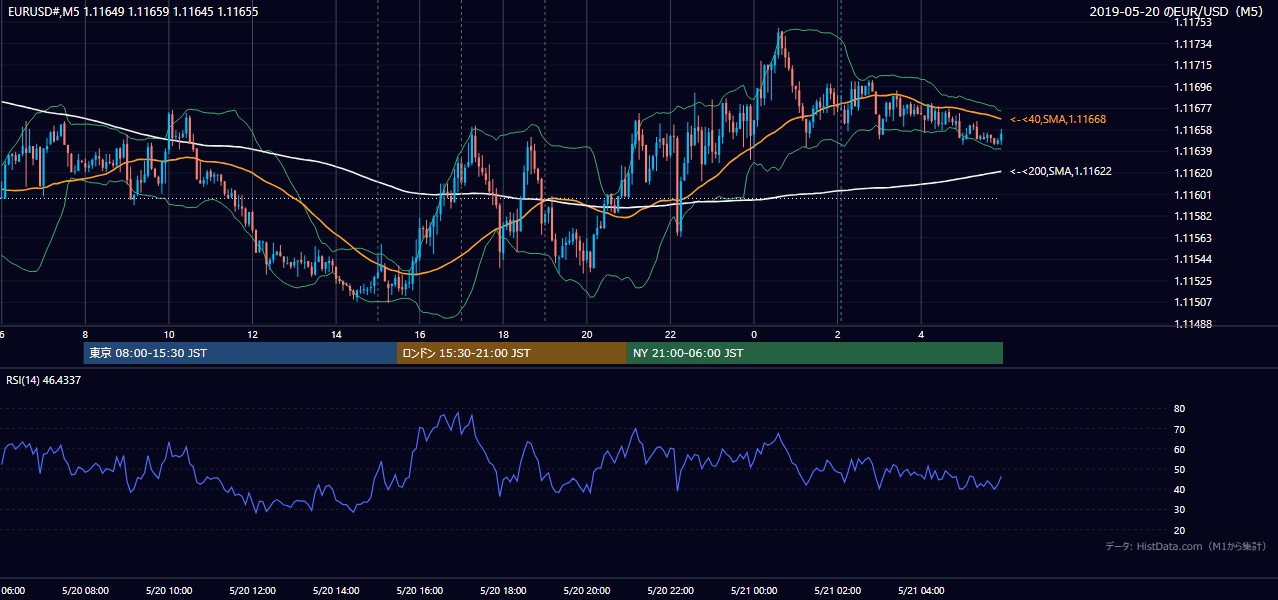Click price axis label 1.11563
The width and height of the screenshot is (1278, 600).
[1192, 238]
